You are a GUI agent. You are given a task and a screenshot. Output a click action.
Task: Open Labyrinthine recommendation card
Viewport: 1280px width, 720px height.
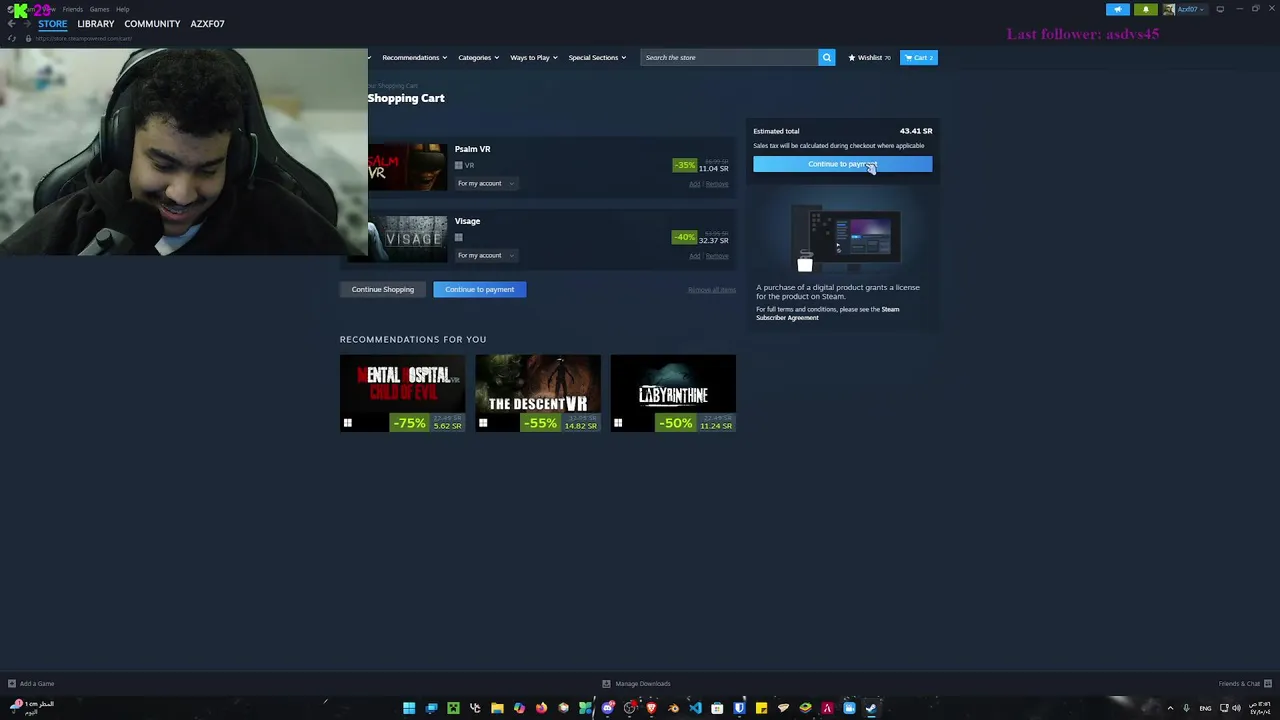coord(673,393)
